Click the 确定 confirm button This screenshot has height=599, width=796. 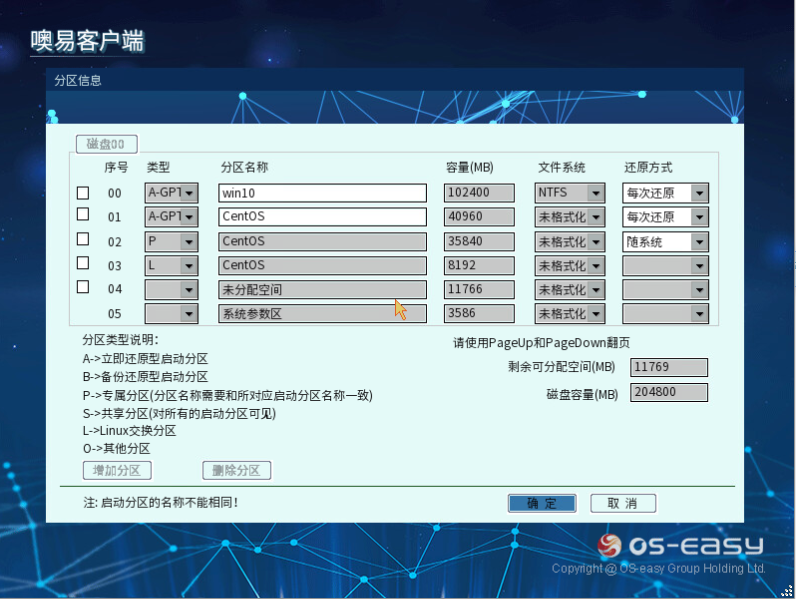pyautogui.click(x=541, y=503)
